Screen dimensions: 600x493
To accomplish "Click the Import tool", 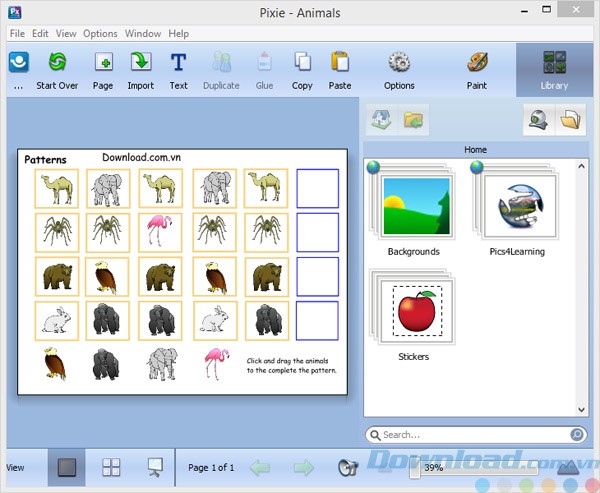I will pyautogui.click(x=141, y=68).
